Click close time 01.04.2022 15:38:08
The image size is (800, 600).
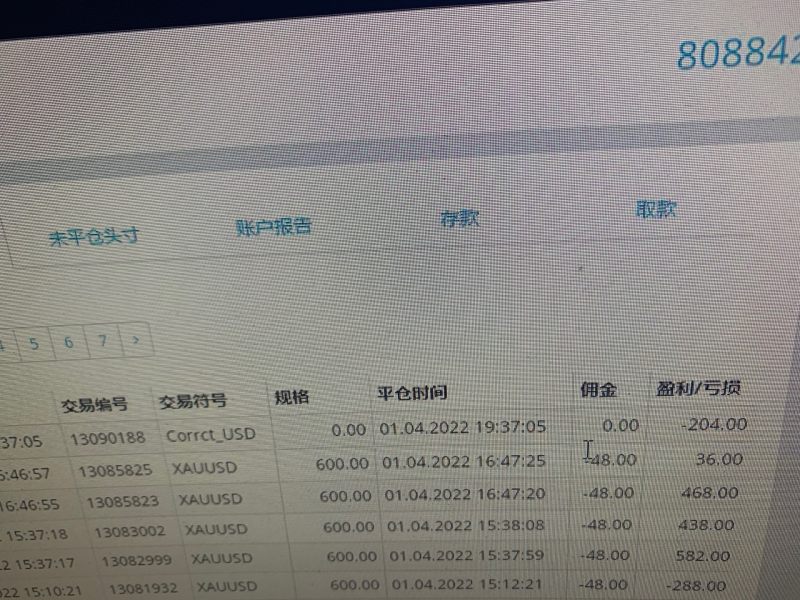coord(466,526)
